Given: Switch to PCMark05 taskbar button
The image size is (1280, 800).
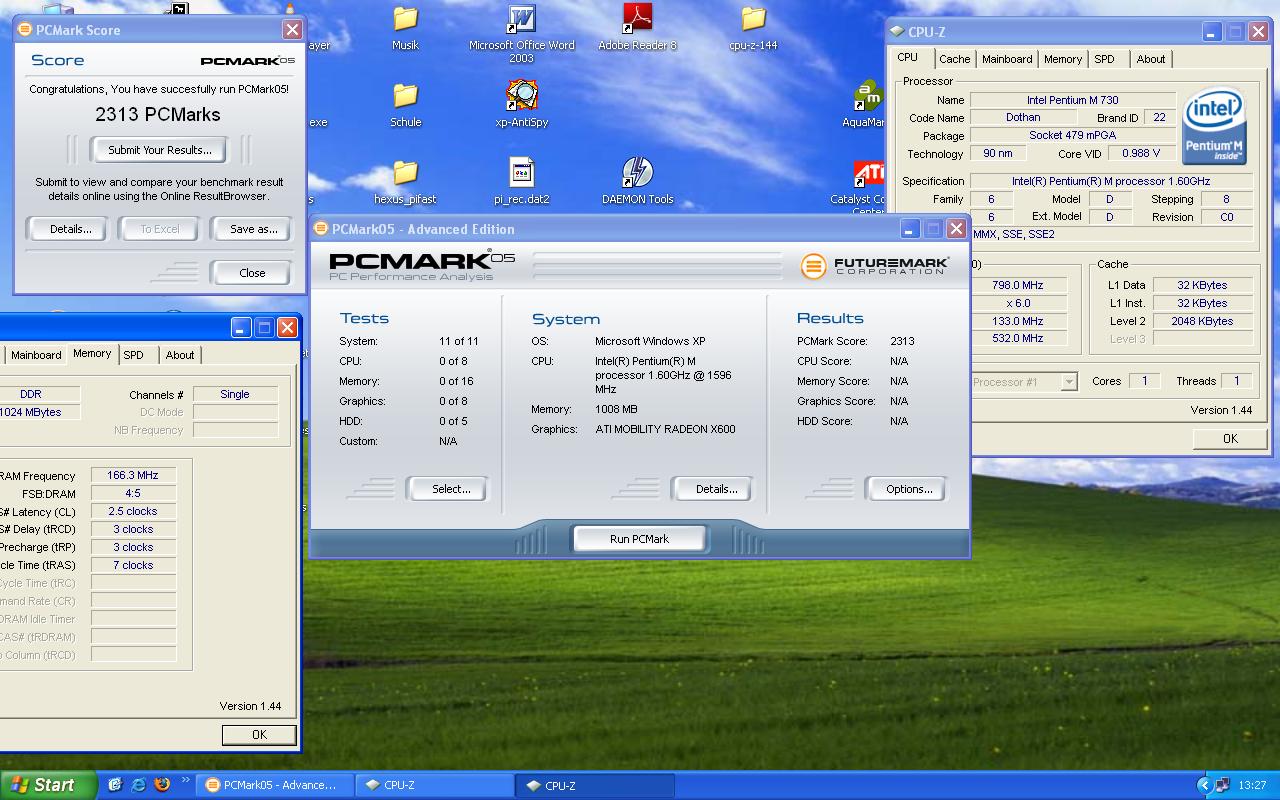Looking at the screenshot, I should (x=273, y=785).
